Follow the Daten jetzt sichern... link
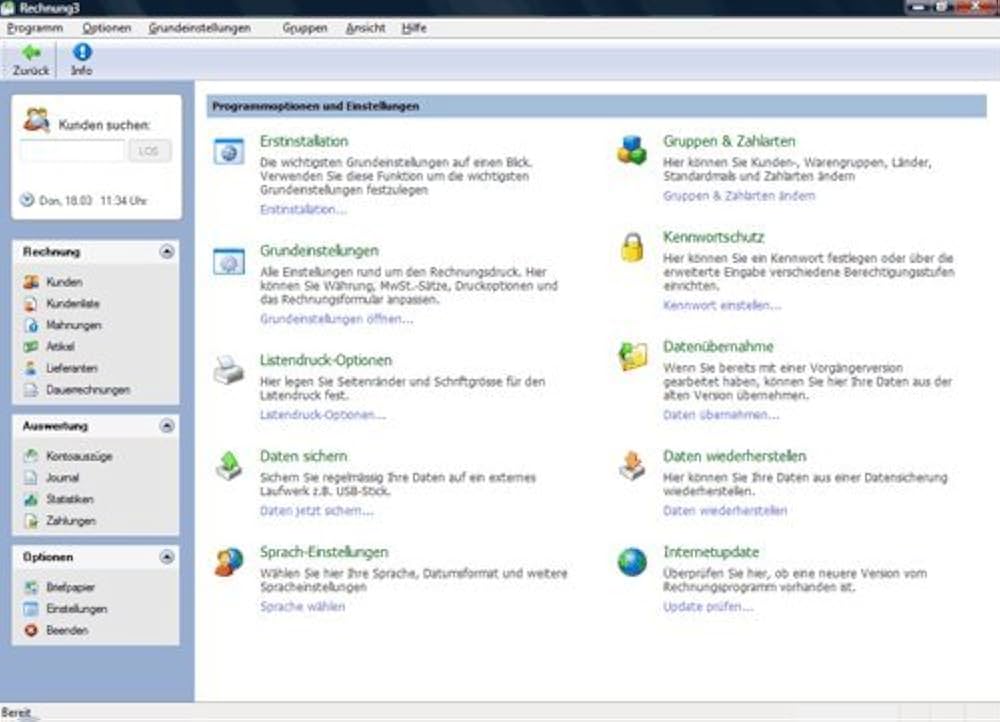Viewport: 1000px width, 722px height. click(x=316, y=510)
